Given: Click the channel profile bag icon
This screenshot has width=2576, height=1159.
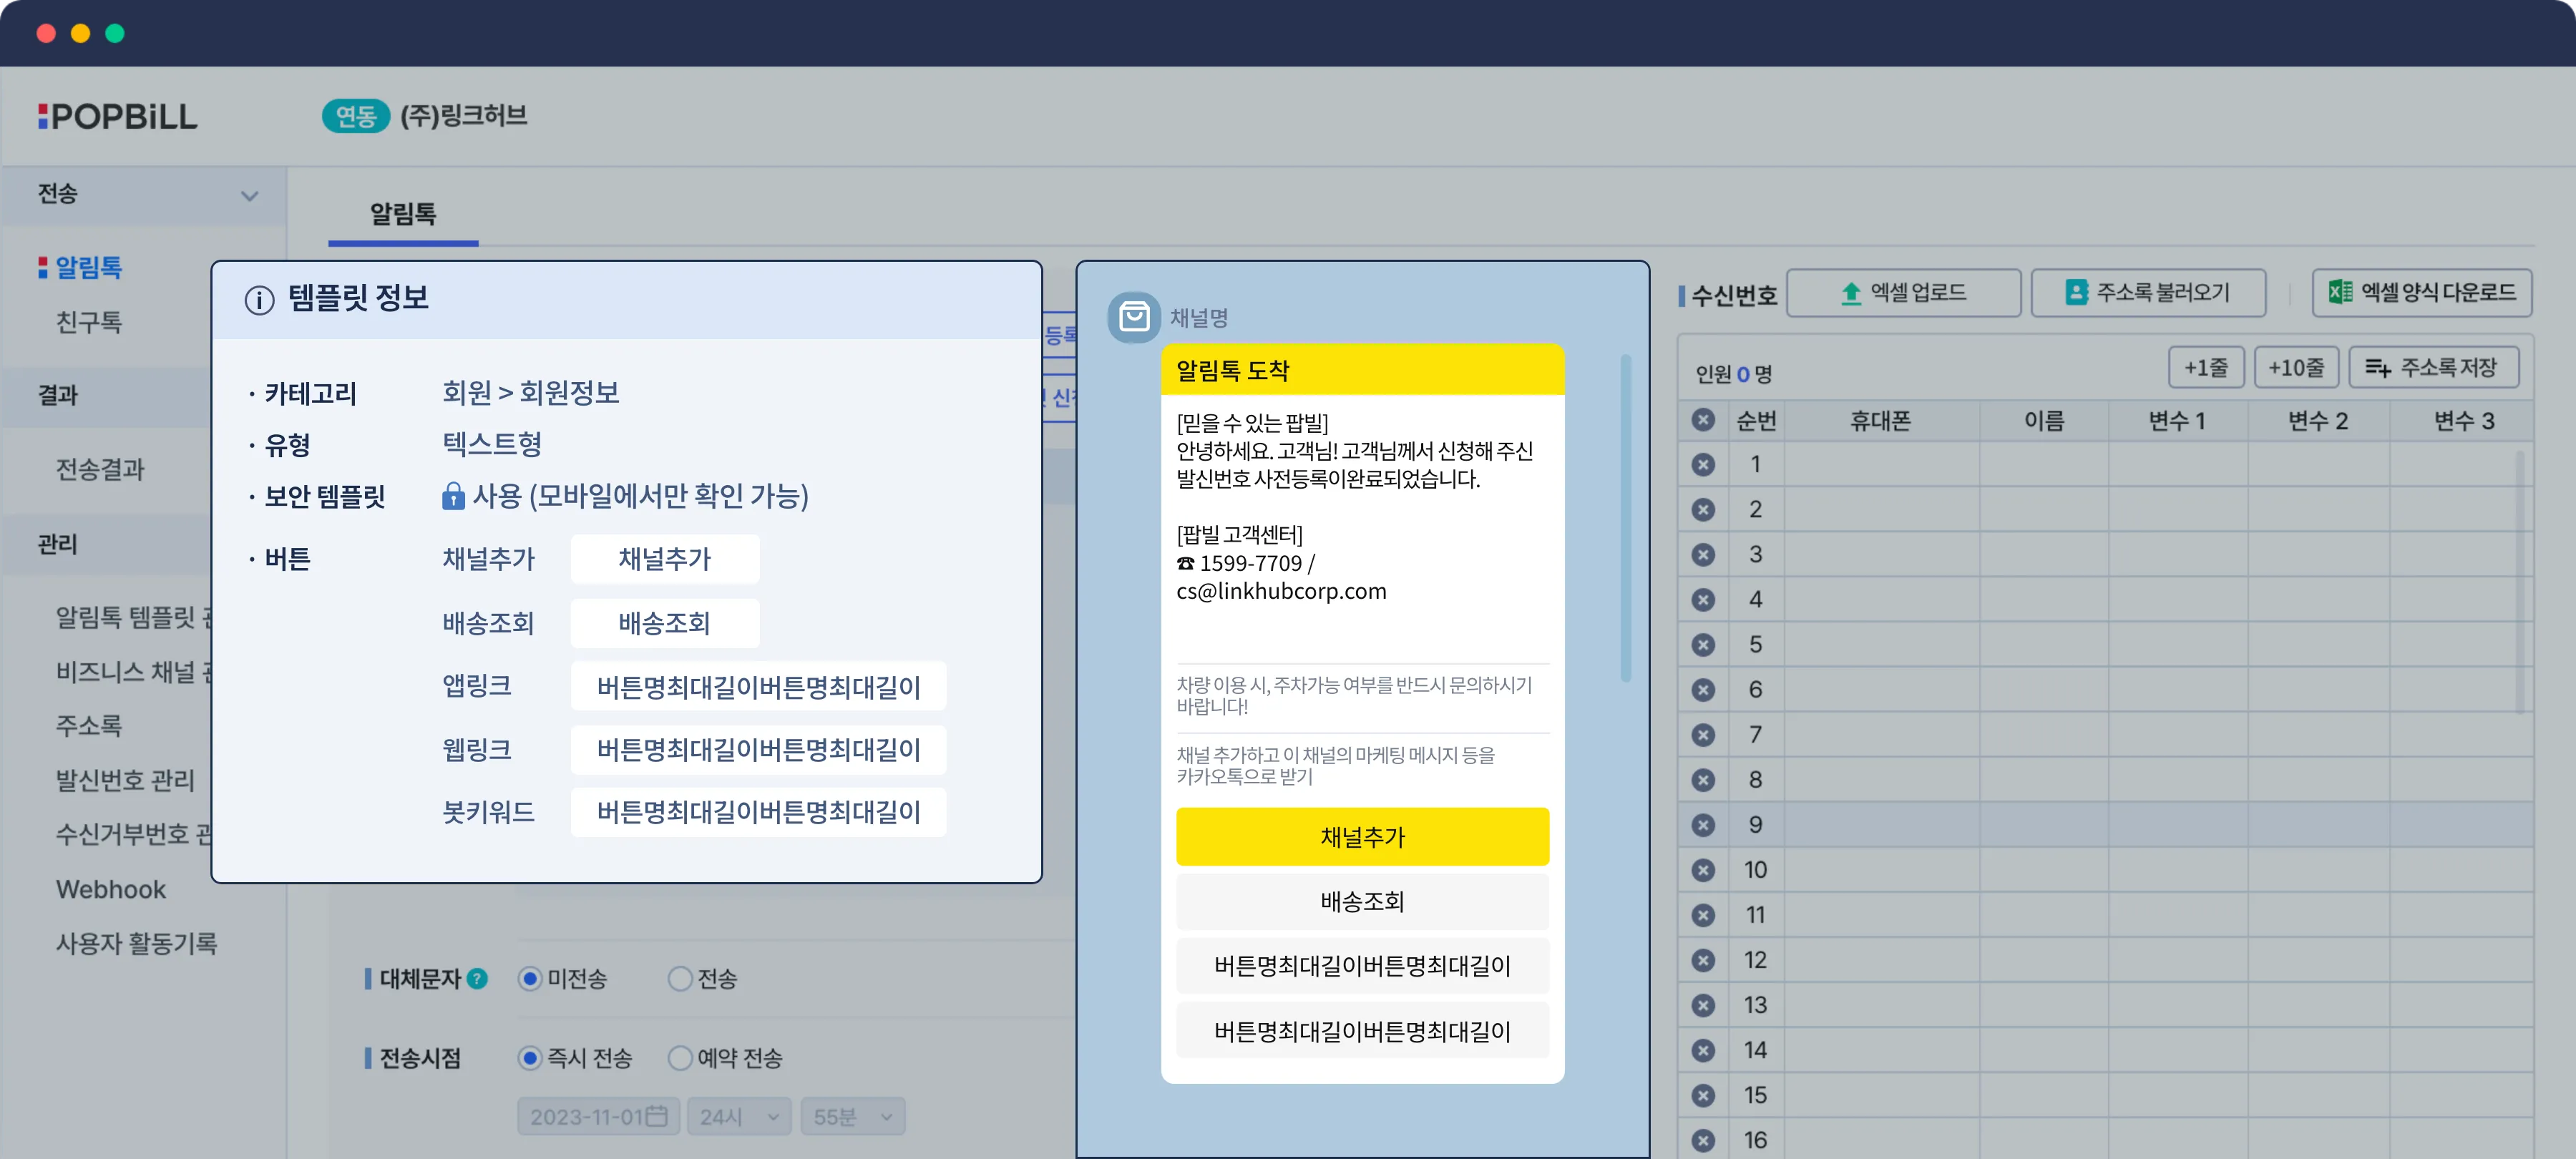Looking at the screenshot, I should 1134,317.
